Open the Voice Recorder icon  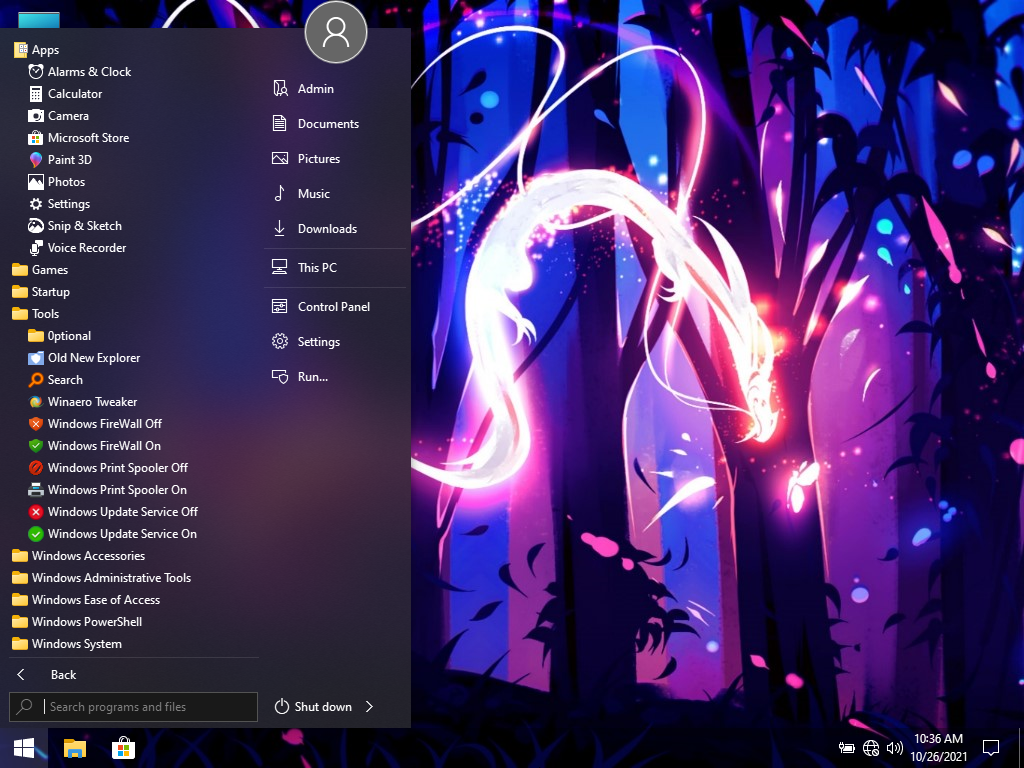[36, 248]
